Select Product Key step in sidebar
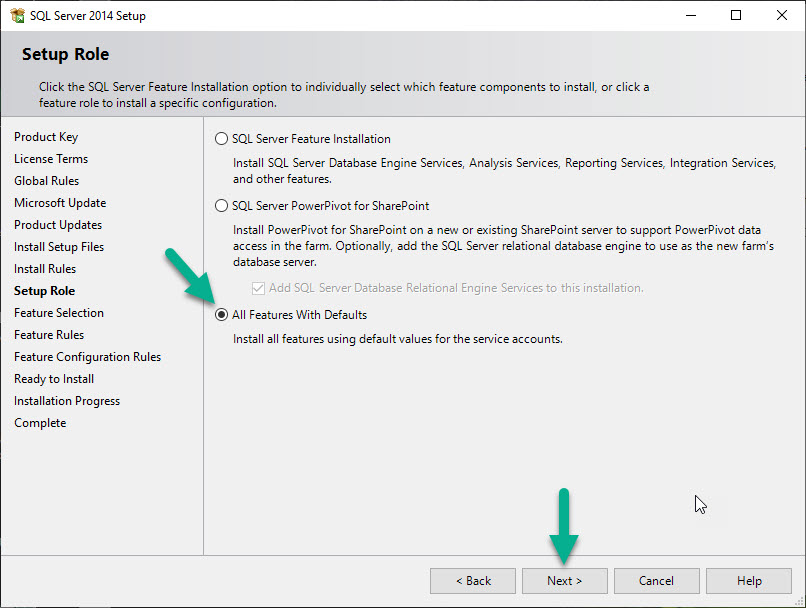 coord(46,137)
